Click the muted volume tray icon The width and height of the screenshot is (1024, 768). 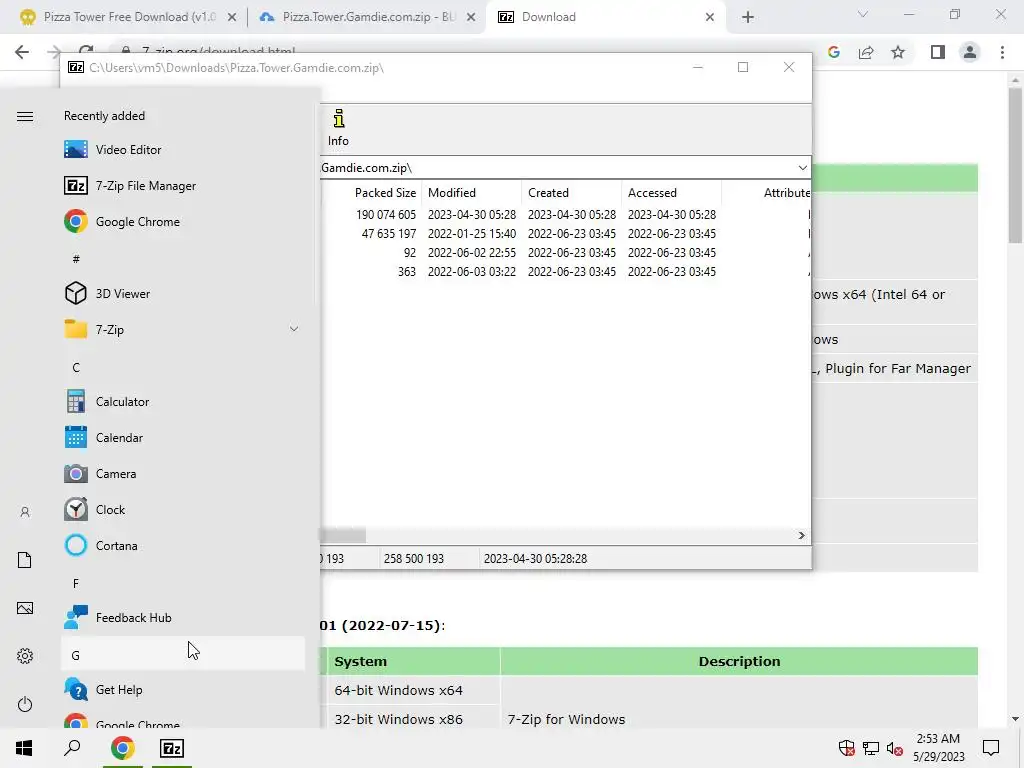[895, 748]
